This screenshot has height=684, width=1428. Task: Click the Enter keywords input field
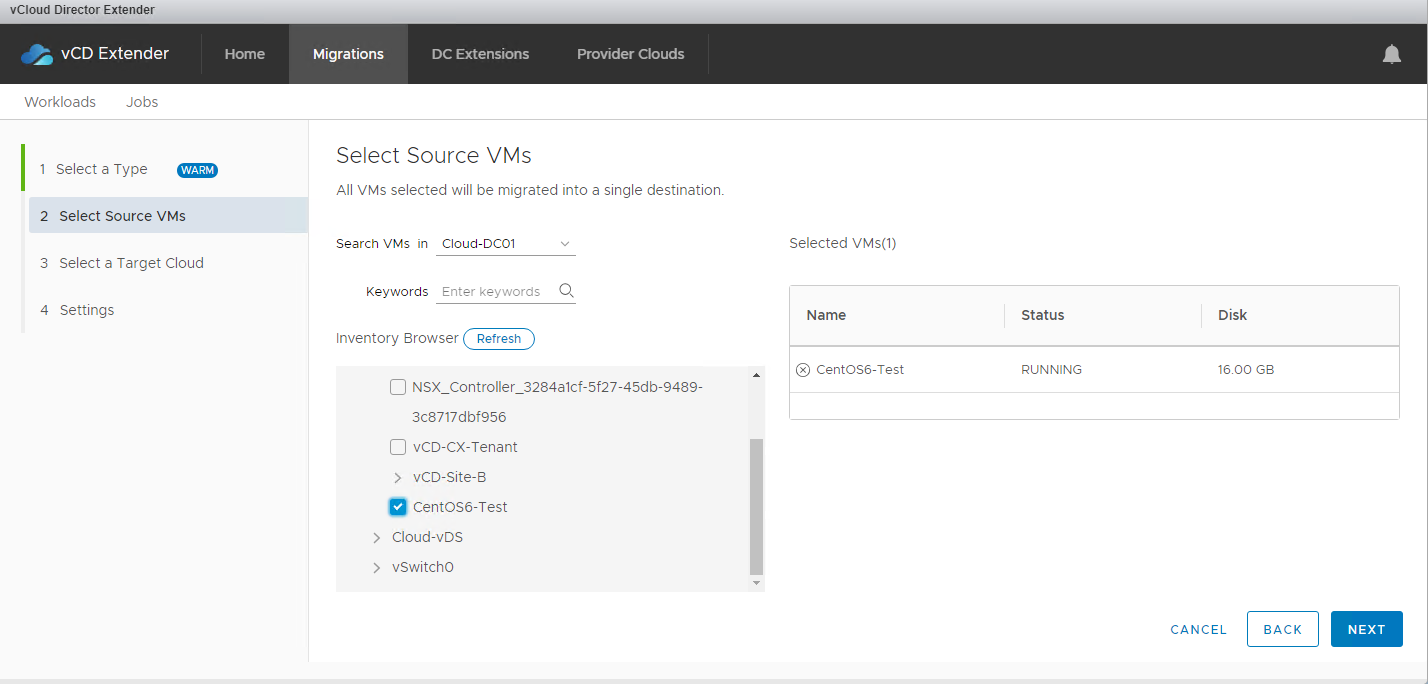[x=495, y=292]
